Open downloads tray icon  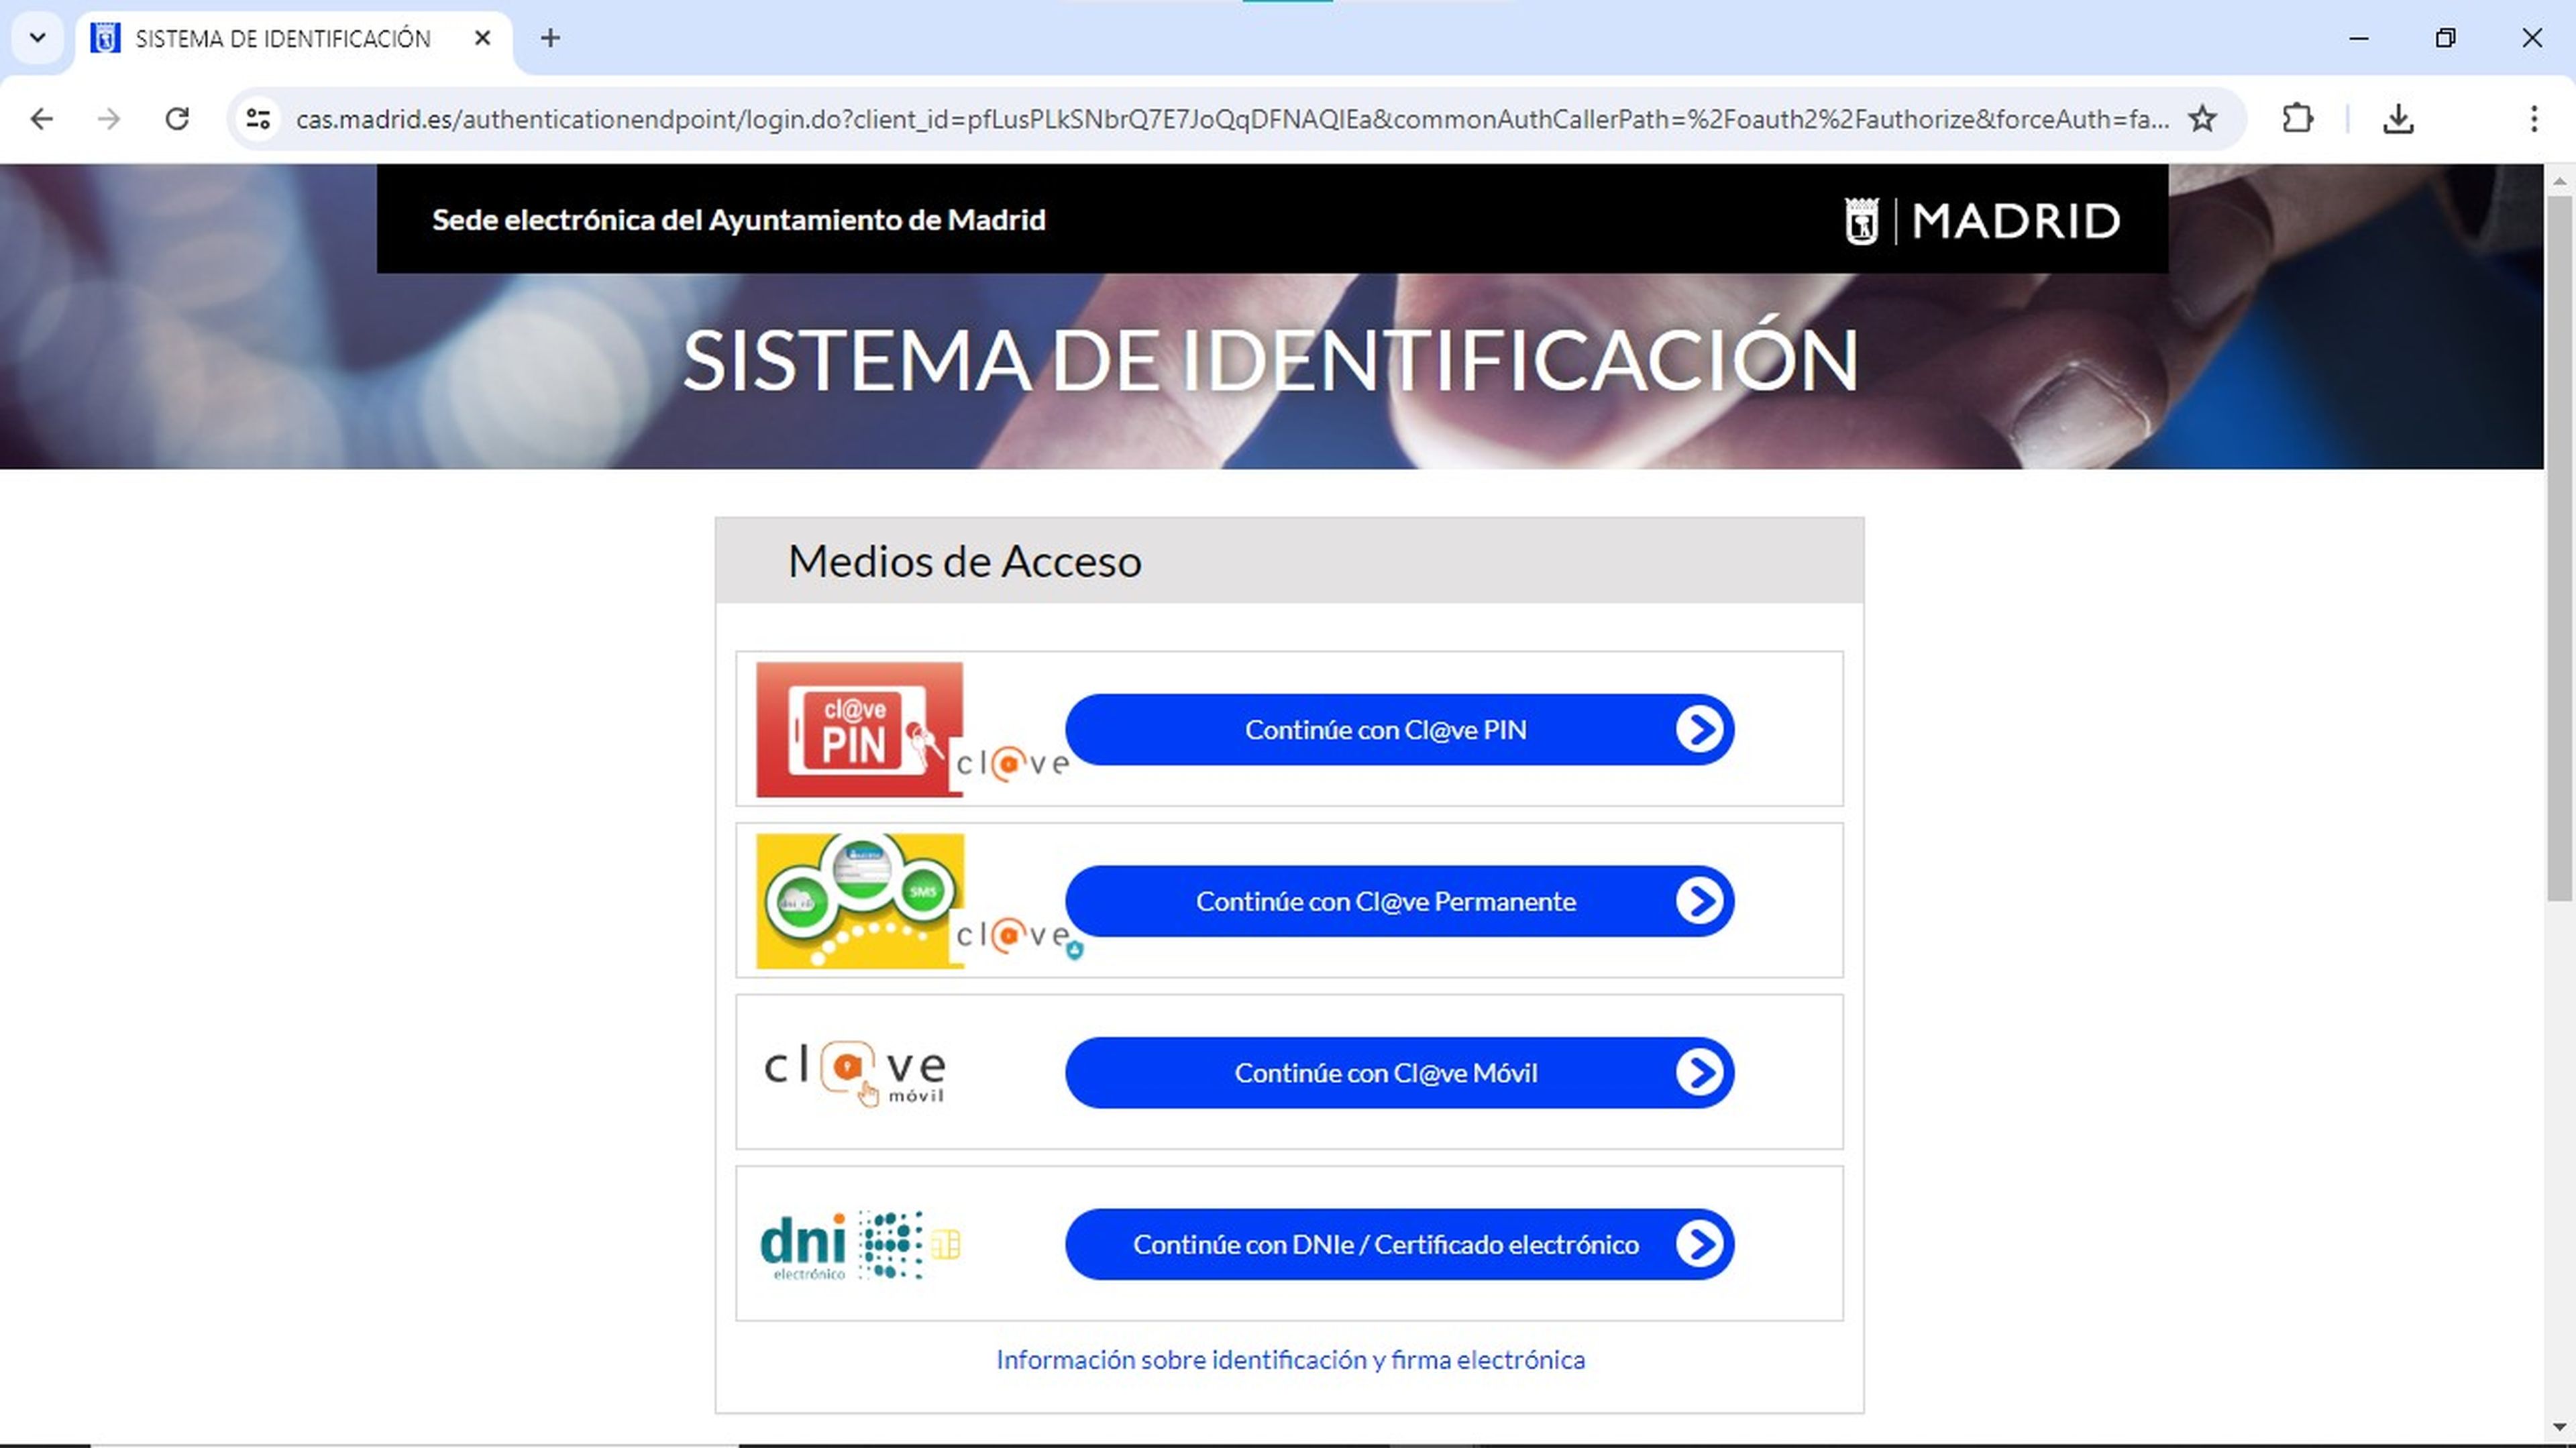pos(2398,119)
